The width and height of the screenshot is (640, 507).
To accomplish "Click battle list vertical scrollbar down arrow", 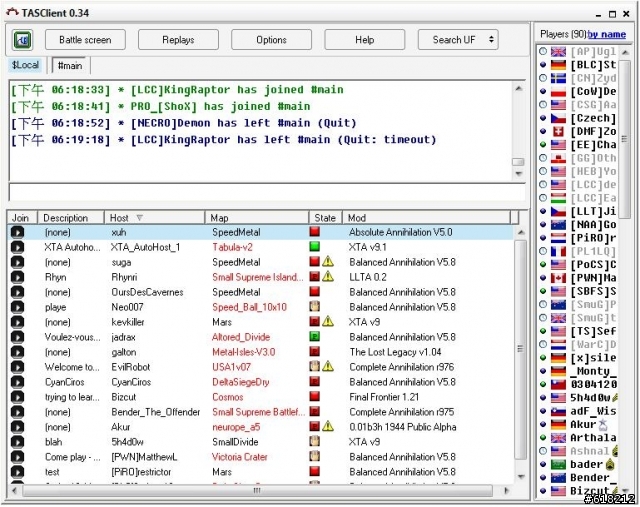I will 520,476.
